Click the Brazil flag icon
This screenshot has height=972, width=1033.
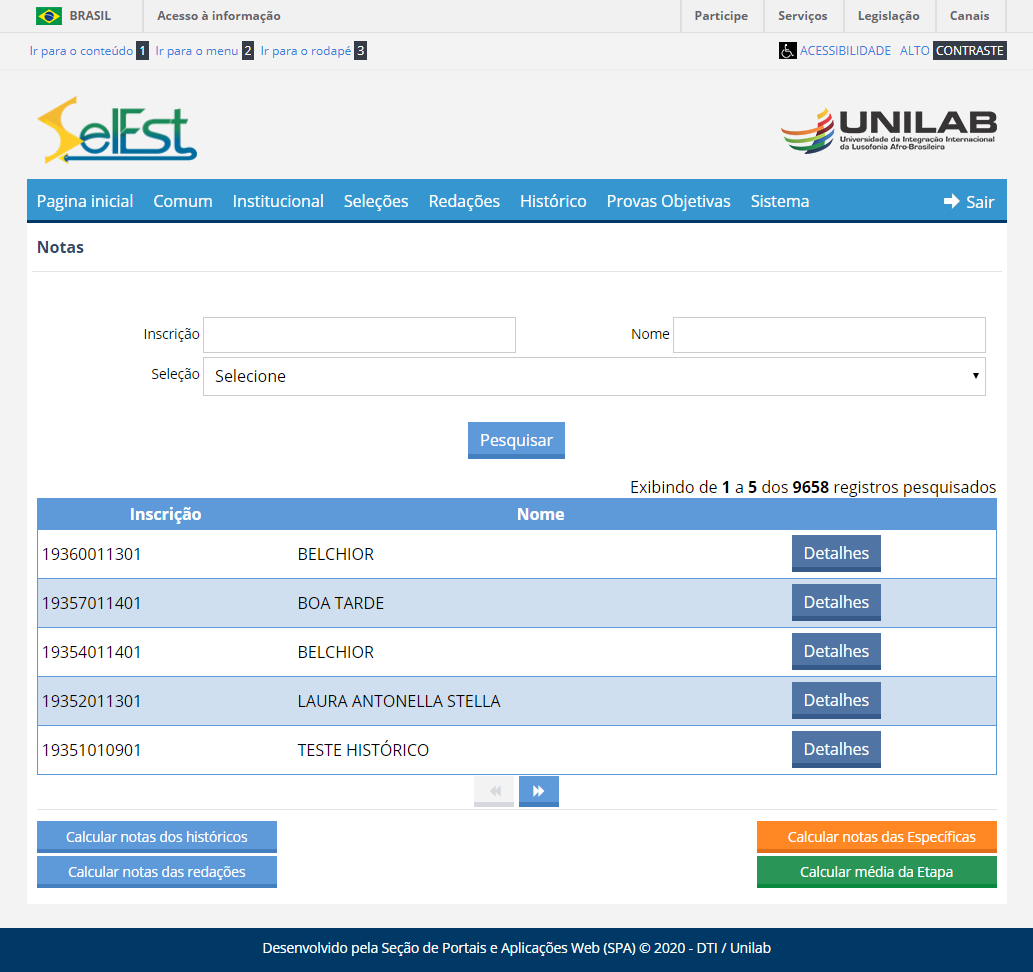click(48, 16)
